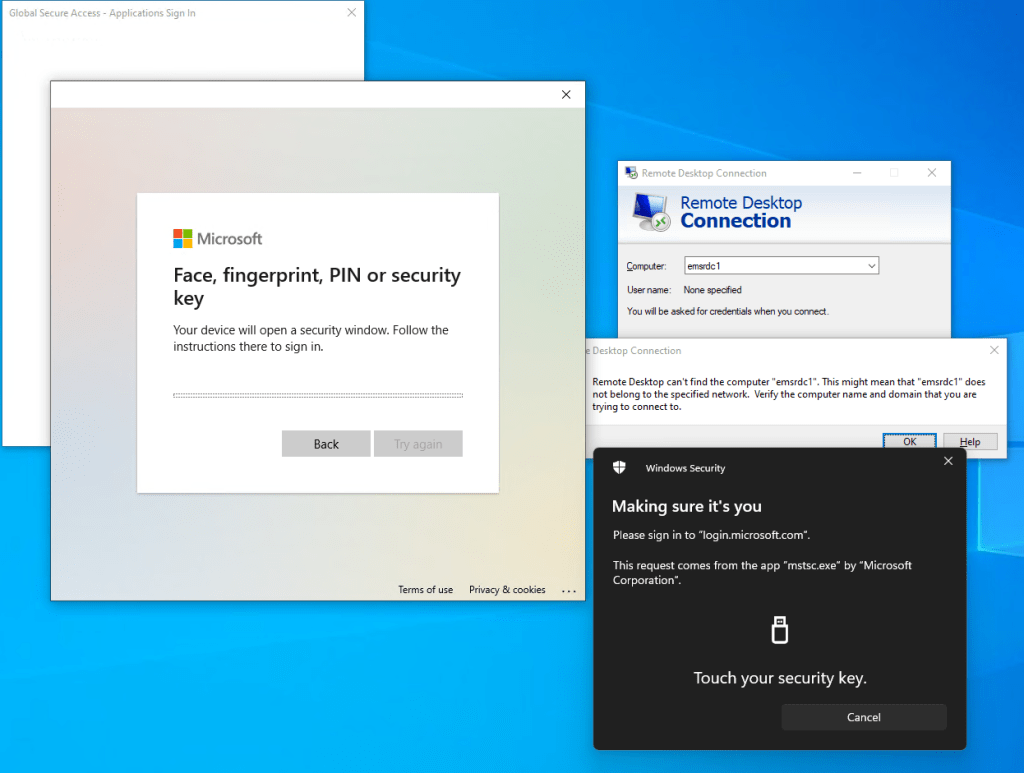The width and height of the screenshot is (1024, 773).
Task: Open the Terms of use link
Action: [425, 590]
